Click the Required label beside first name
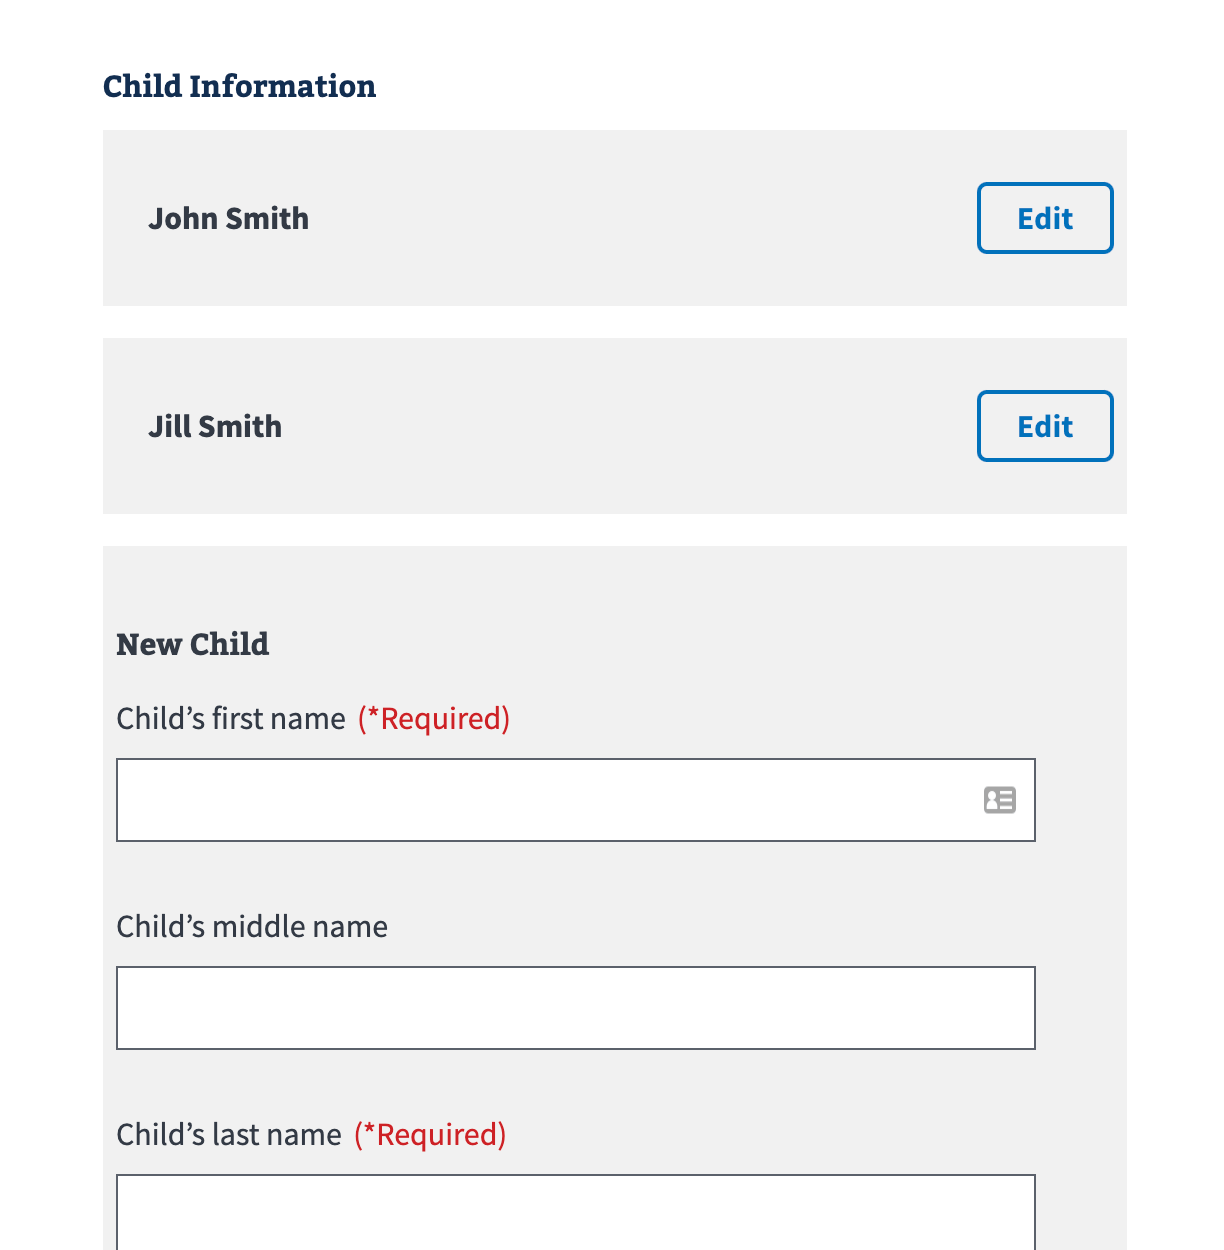Viewport: 1224px width, 1250px height. [x=434, y=718]
